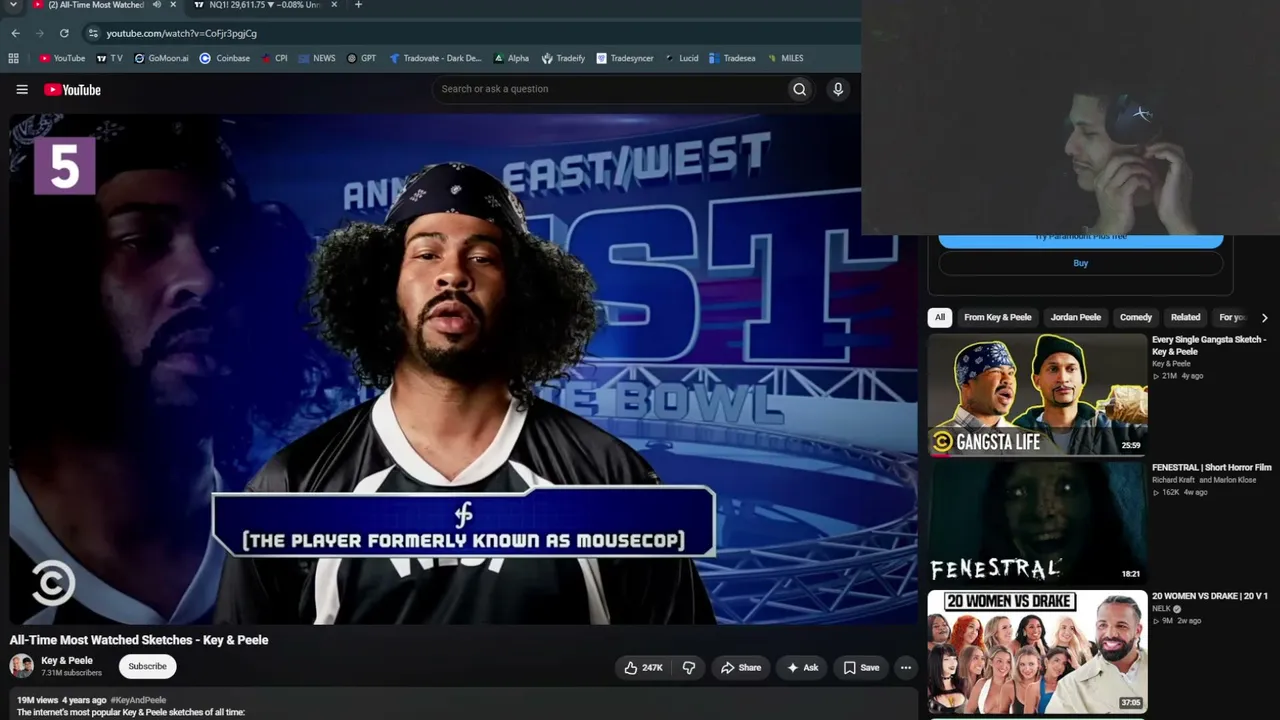1280x720 pixels.
Task: Open the TV TradingView bookmark
Action: (109, 58)
